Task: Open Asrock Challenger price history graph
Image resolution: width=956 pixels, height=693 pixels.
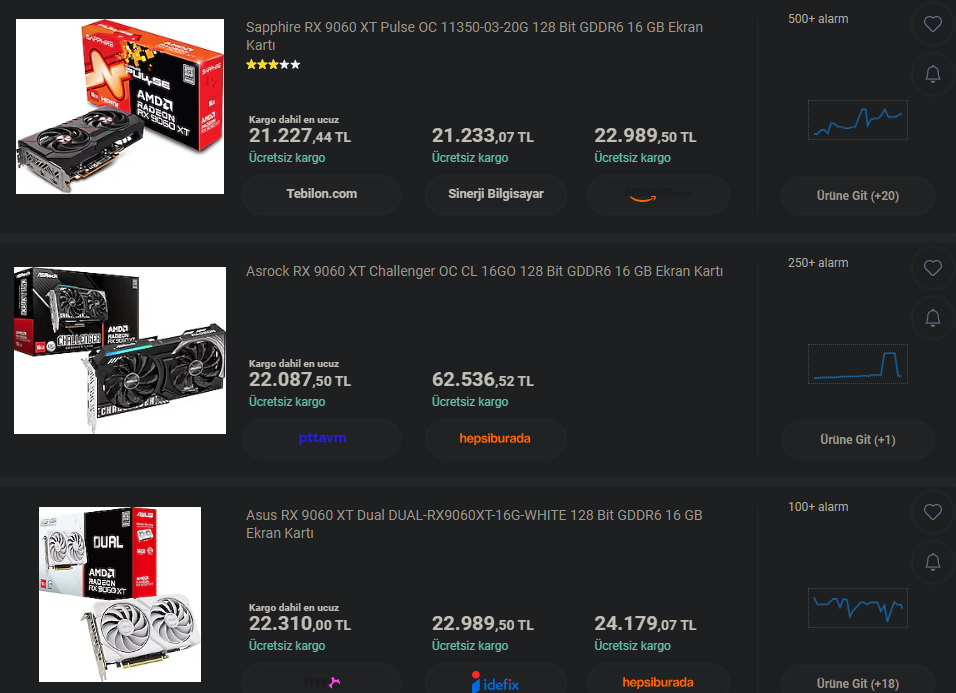Action: pos(857,364)
